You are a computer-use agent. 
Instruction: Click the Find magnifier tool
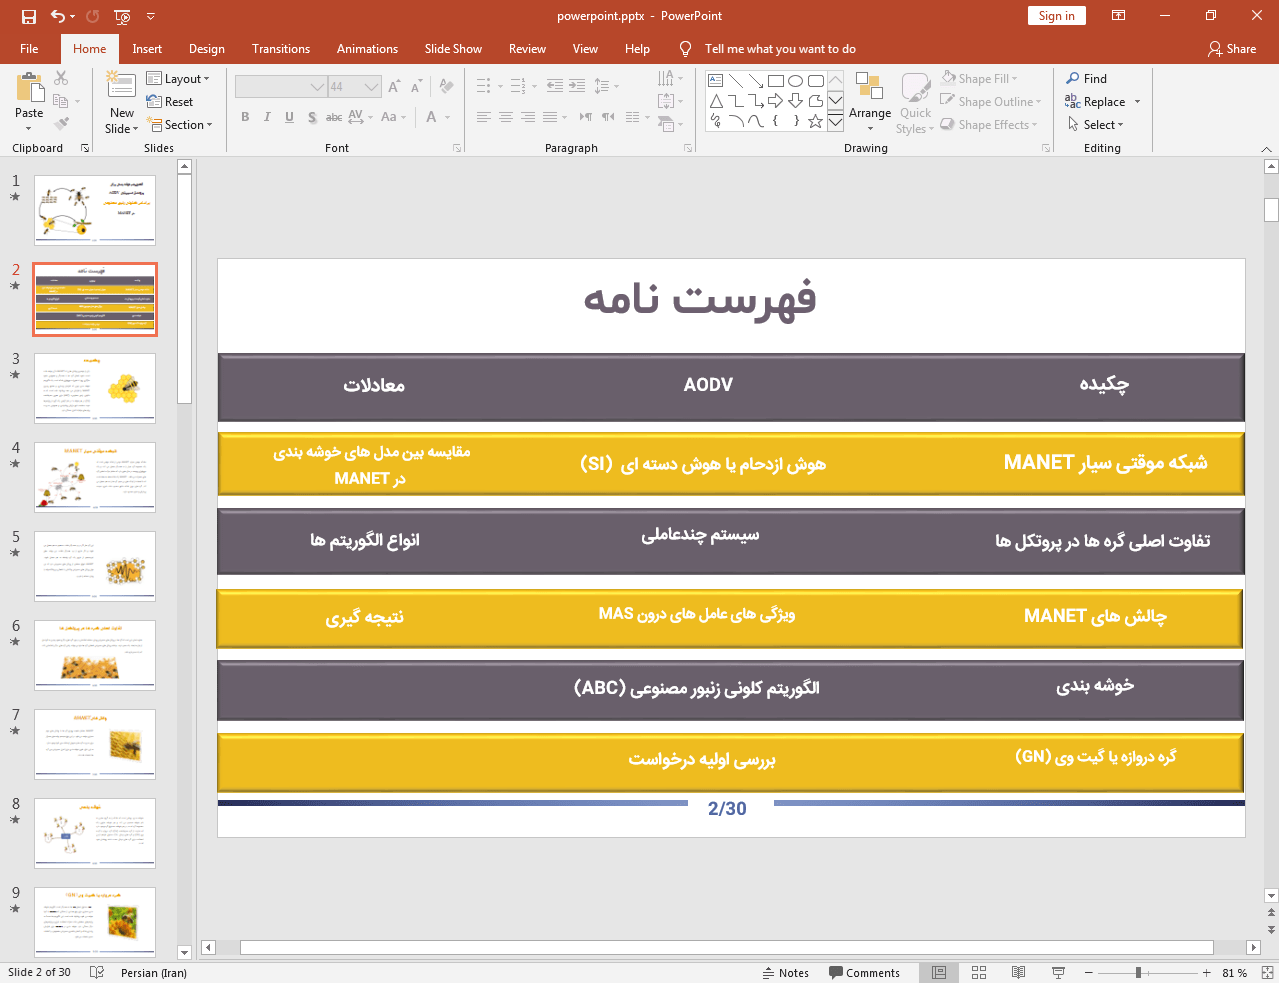coord(1087,79)
